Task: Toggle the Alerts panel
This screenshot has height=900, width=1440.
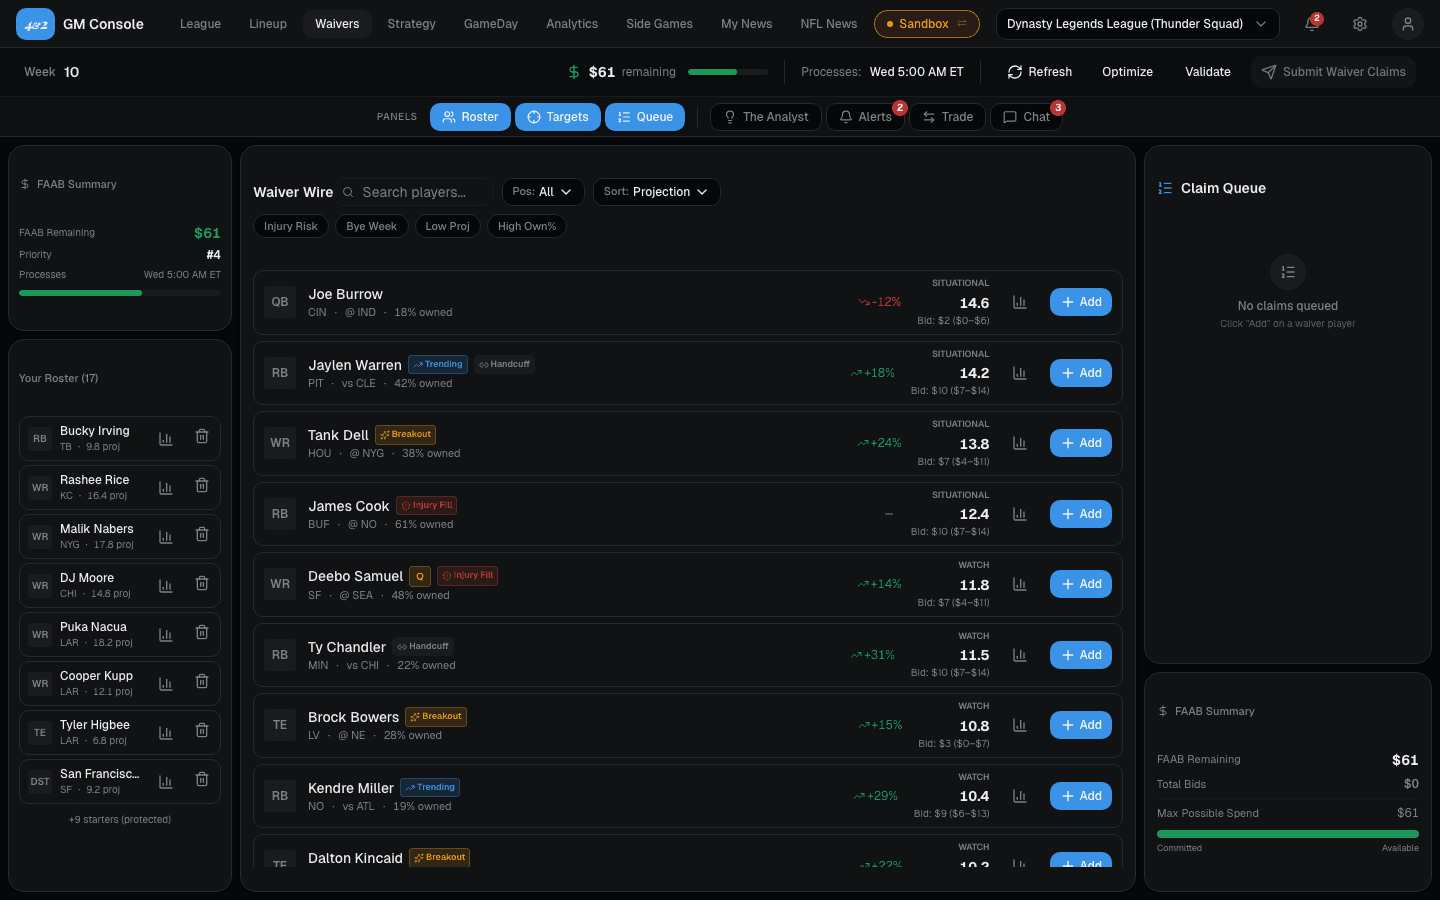Action: 865,117
